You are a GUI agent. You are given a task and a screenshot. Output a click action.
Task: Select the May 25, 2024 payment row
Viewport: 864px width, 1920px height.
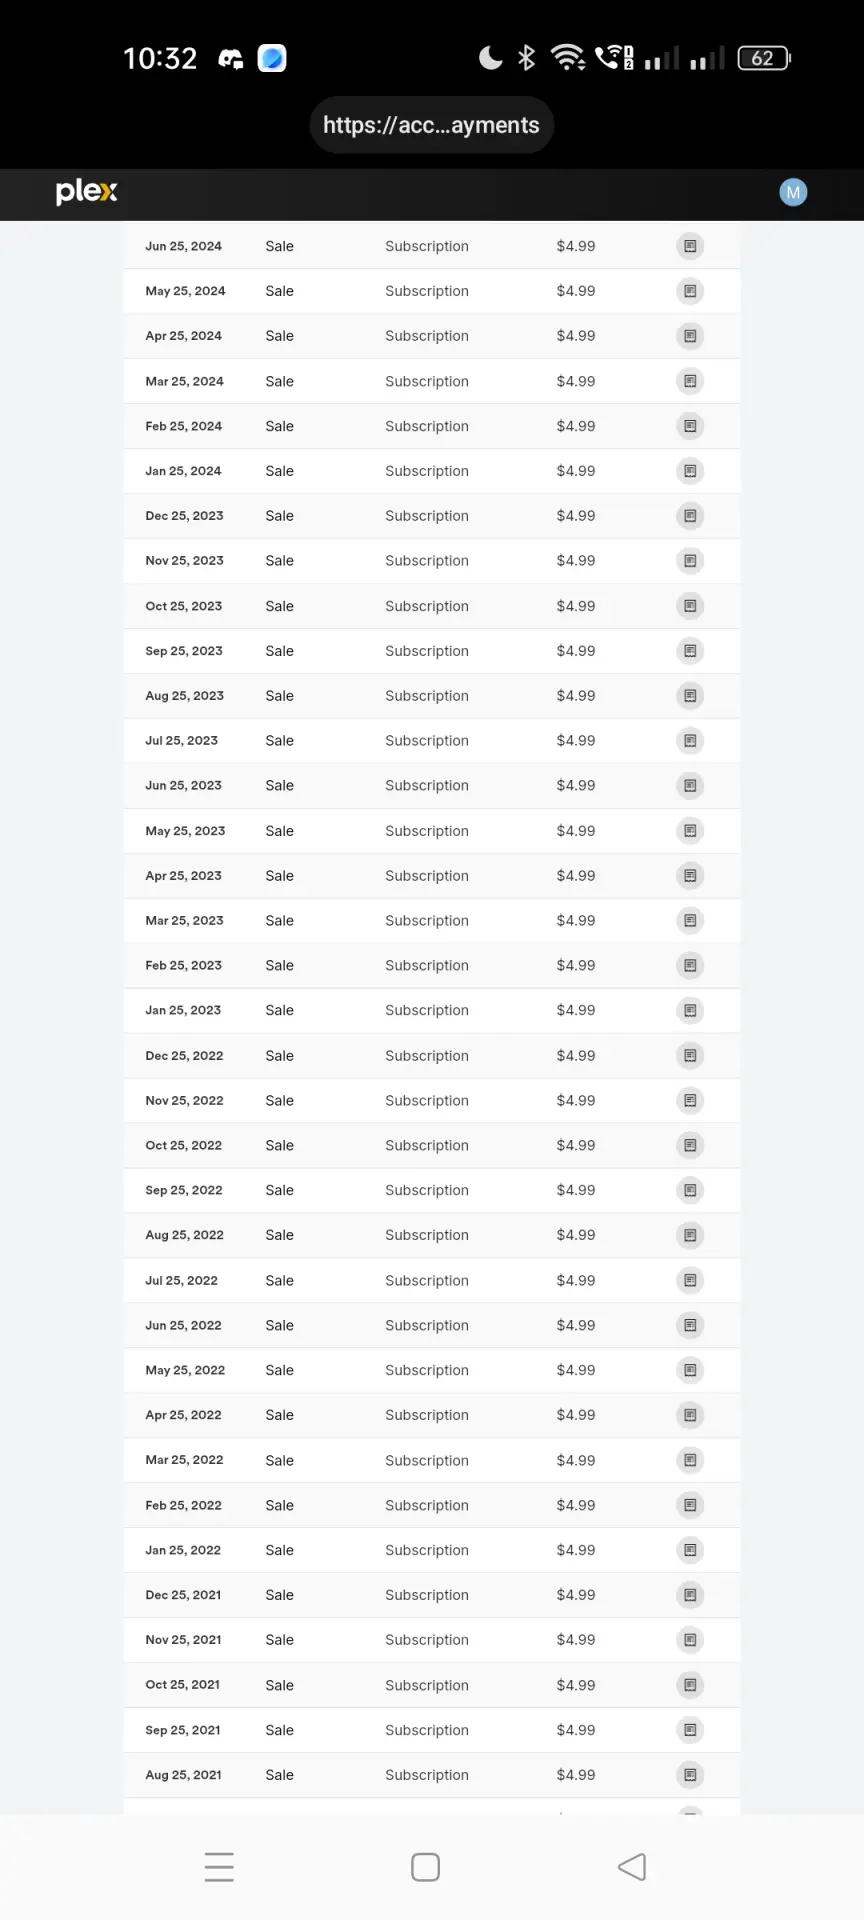coord(432,291)
